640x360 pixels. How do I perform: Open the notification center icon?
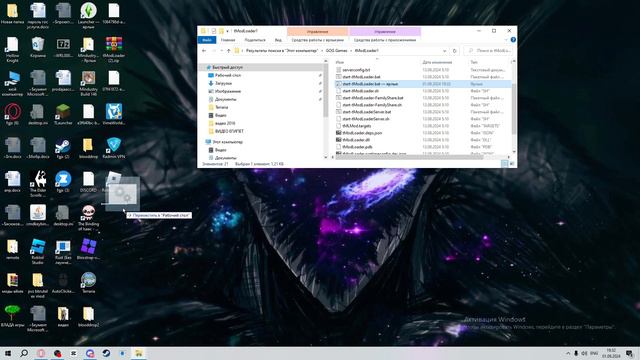[629, 353]
